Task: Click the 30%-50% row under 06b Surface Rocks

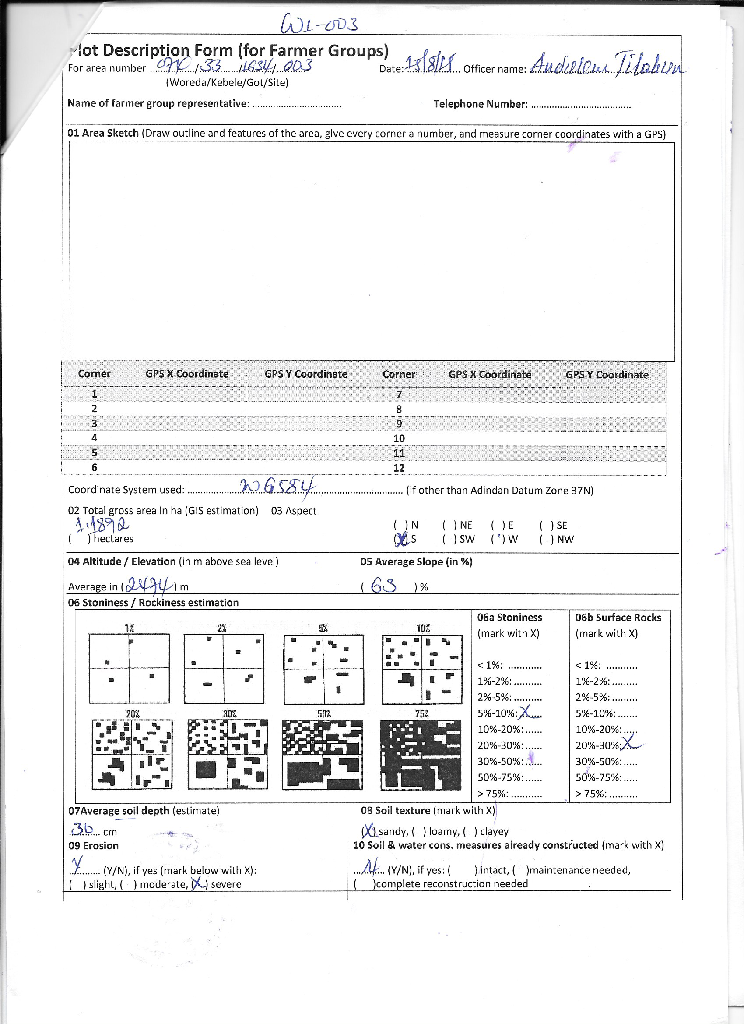Action: tap(607, 761)
